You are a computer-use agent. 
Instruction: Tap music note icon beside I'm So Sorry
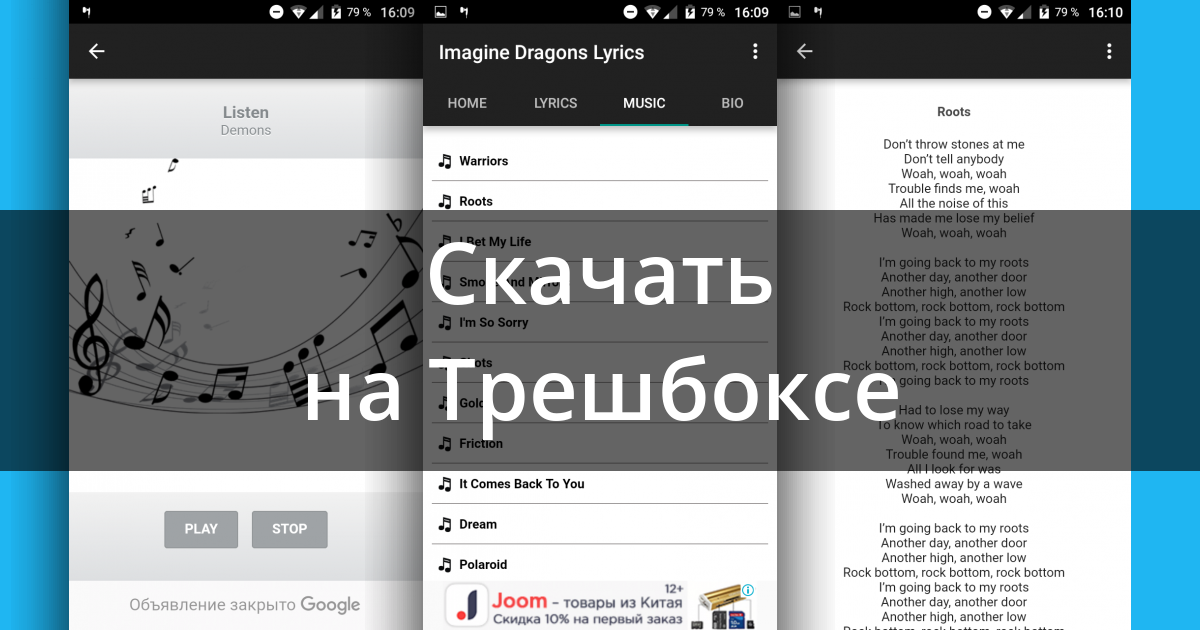[x=445, y=322]
